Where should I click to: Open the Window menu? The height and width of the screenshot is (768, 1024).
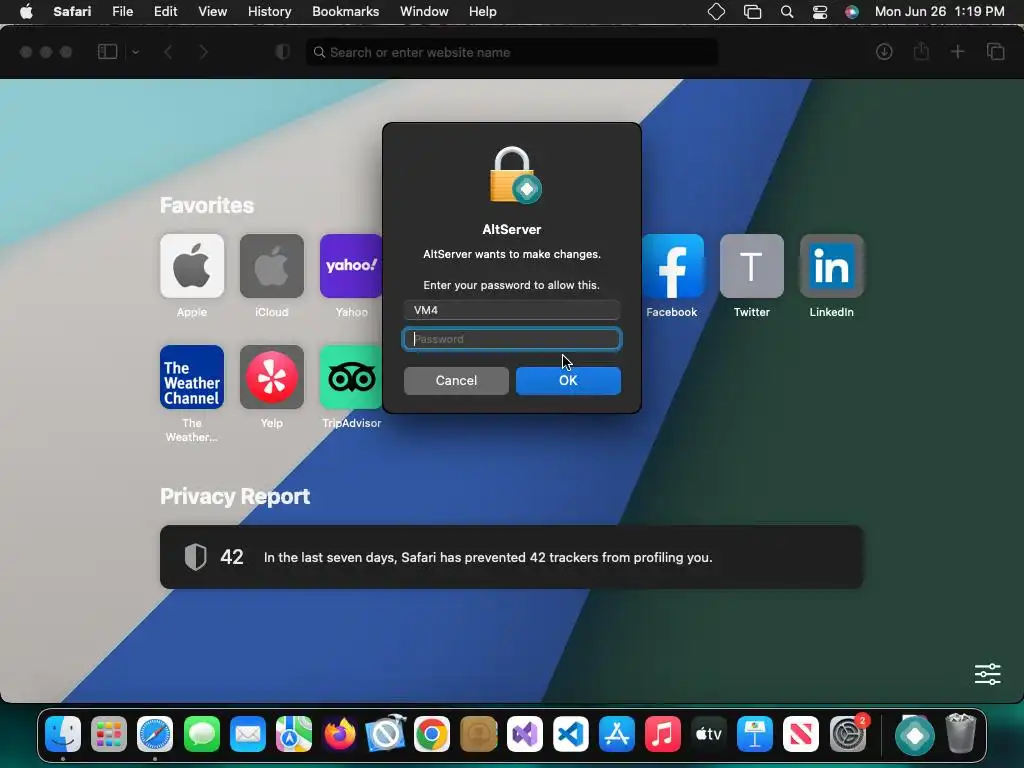pos(424,12)
